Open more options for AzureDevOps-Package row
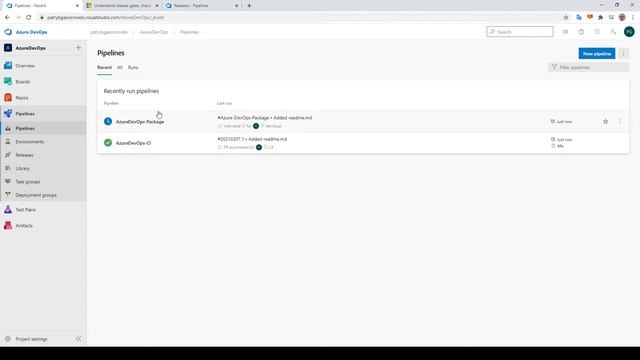640x360 pixels. (620, 122)
